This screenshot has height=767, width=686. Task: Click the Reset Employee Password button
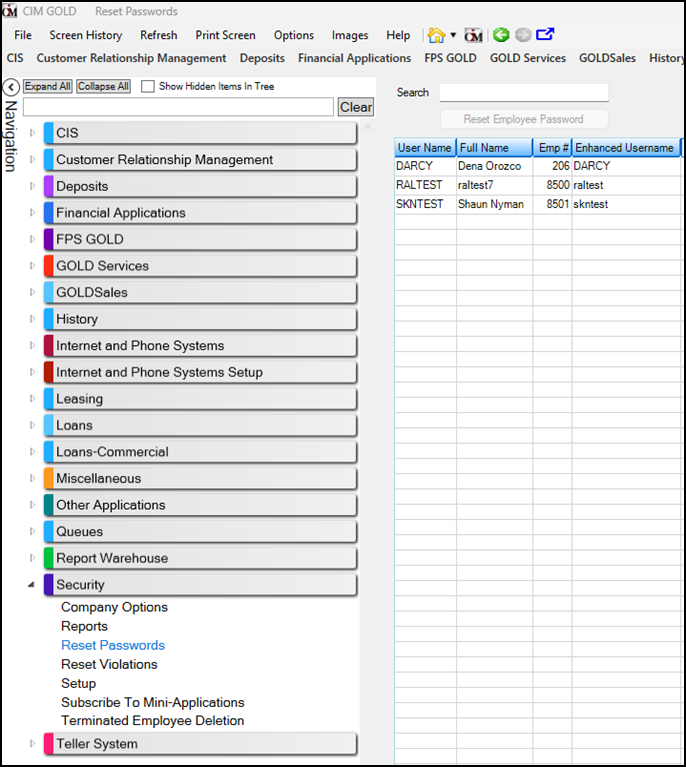pos(524,119)
